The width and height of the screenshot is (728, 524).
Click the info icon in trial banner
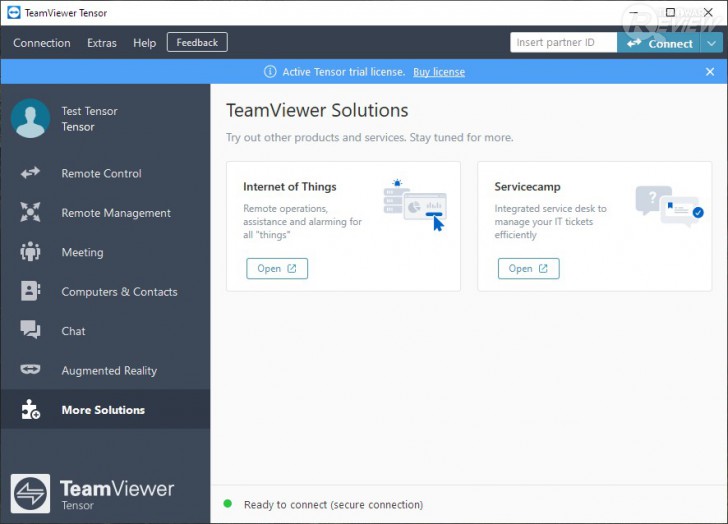tap(270, 71)
